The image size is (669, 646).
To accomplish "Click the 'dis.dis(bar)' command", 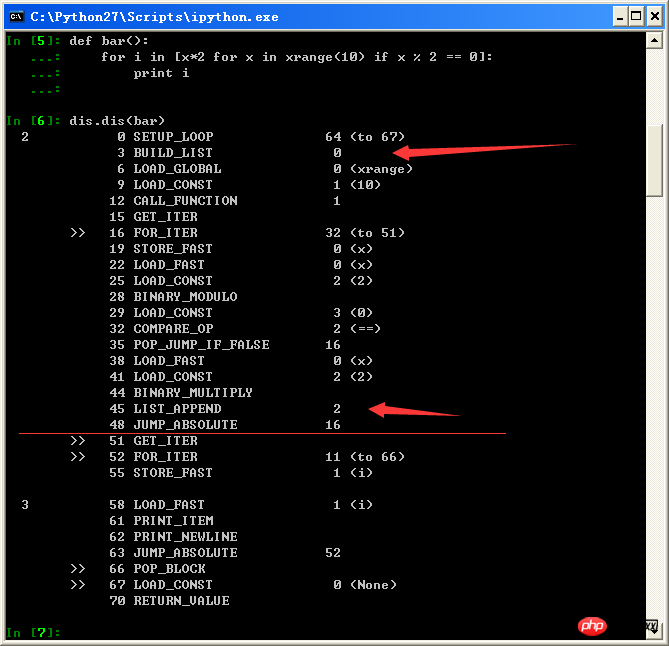I will coord(117,121).
